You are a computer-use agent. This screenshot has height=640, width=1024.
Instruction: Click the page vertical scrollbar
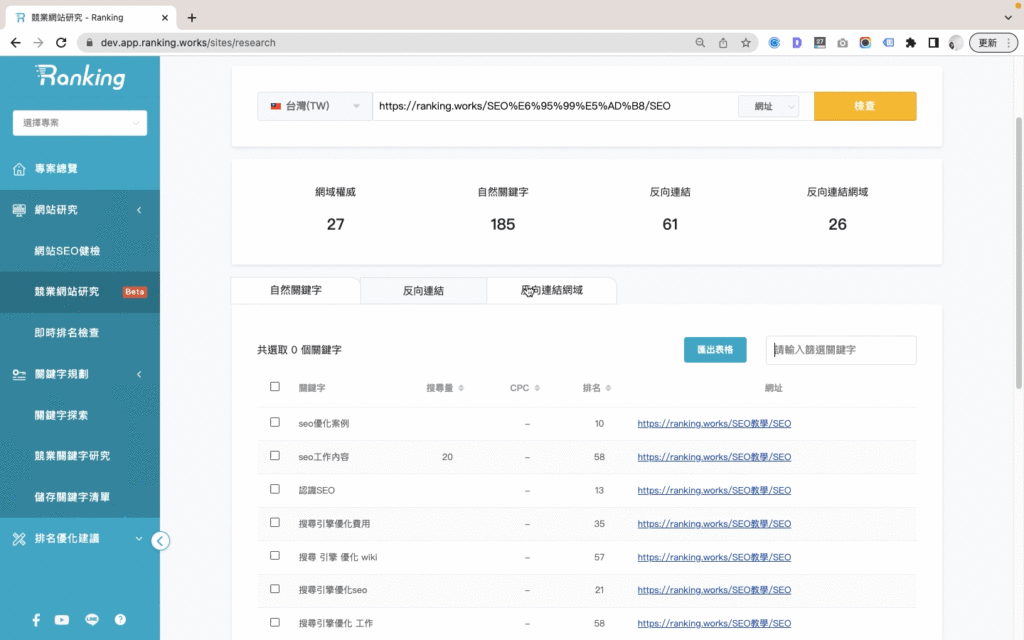tap(1019, 253)
